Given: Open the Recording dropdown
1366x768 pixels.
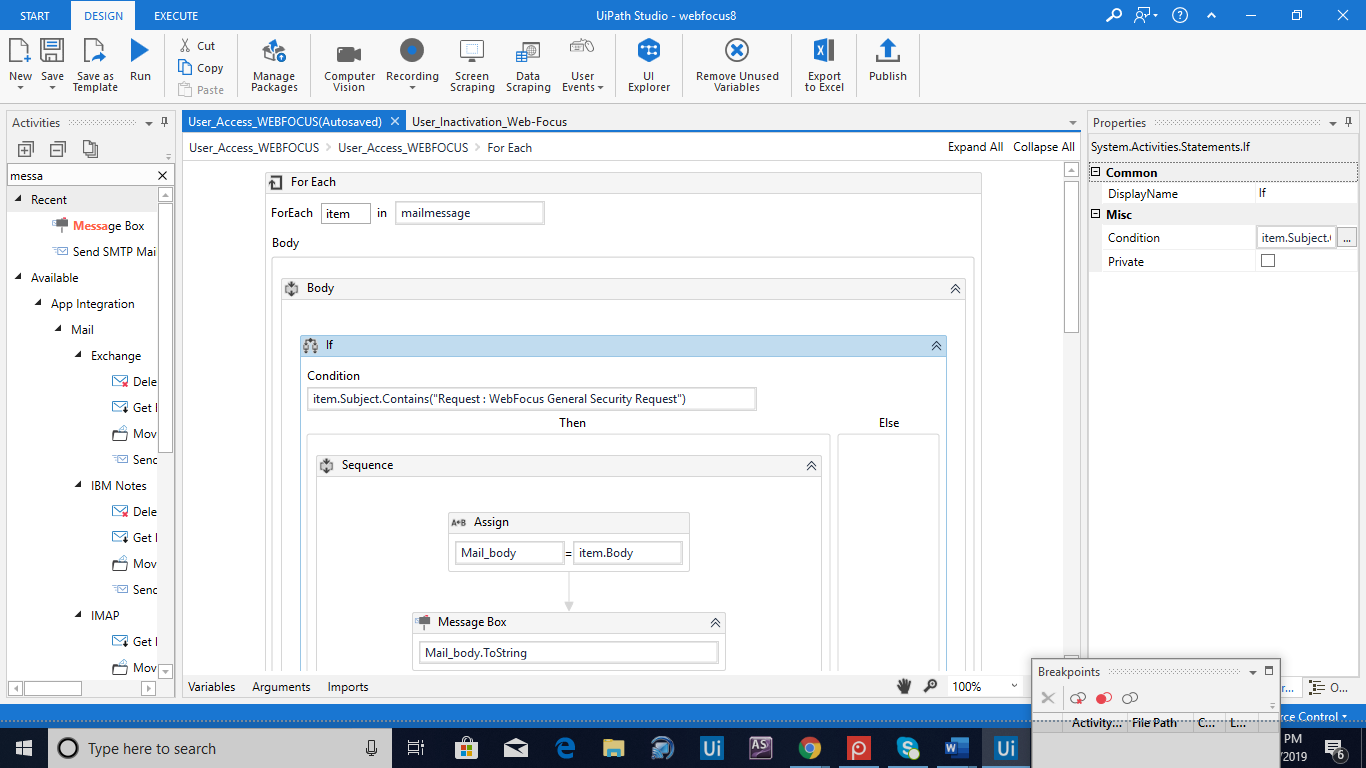Looking at the screenshot, I should tap(412, 87).
